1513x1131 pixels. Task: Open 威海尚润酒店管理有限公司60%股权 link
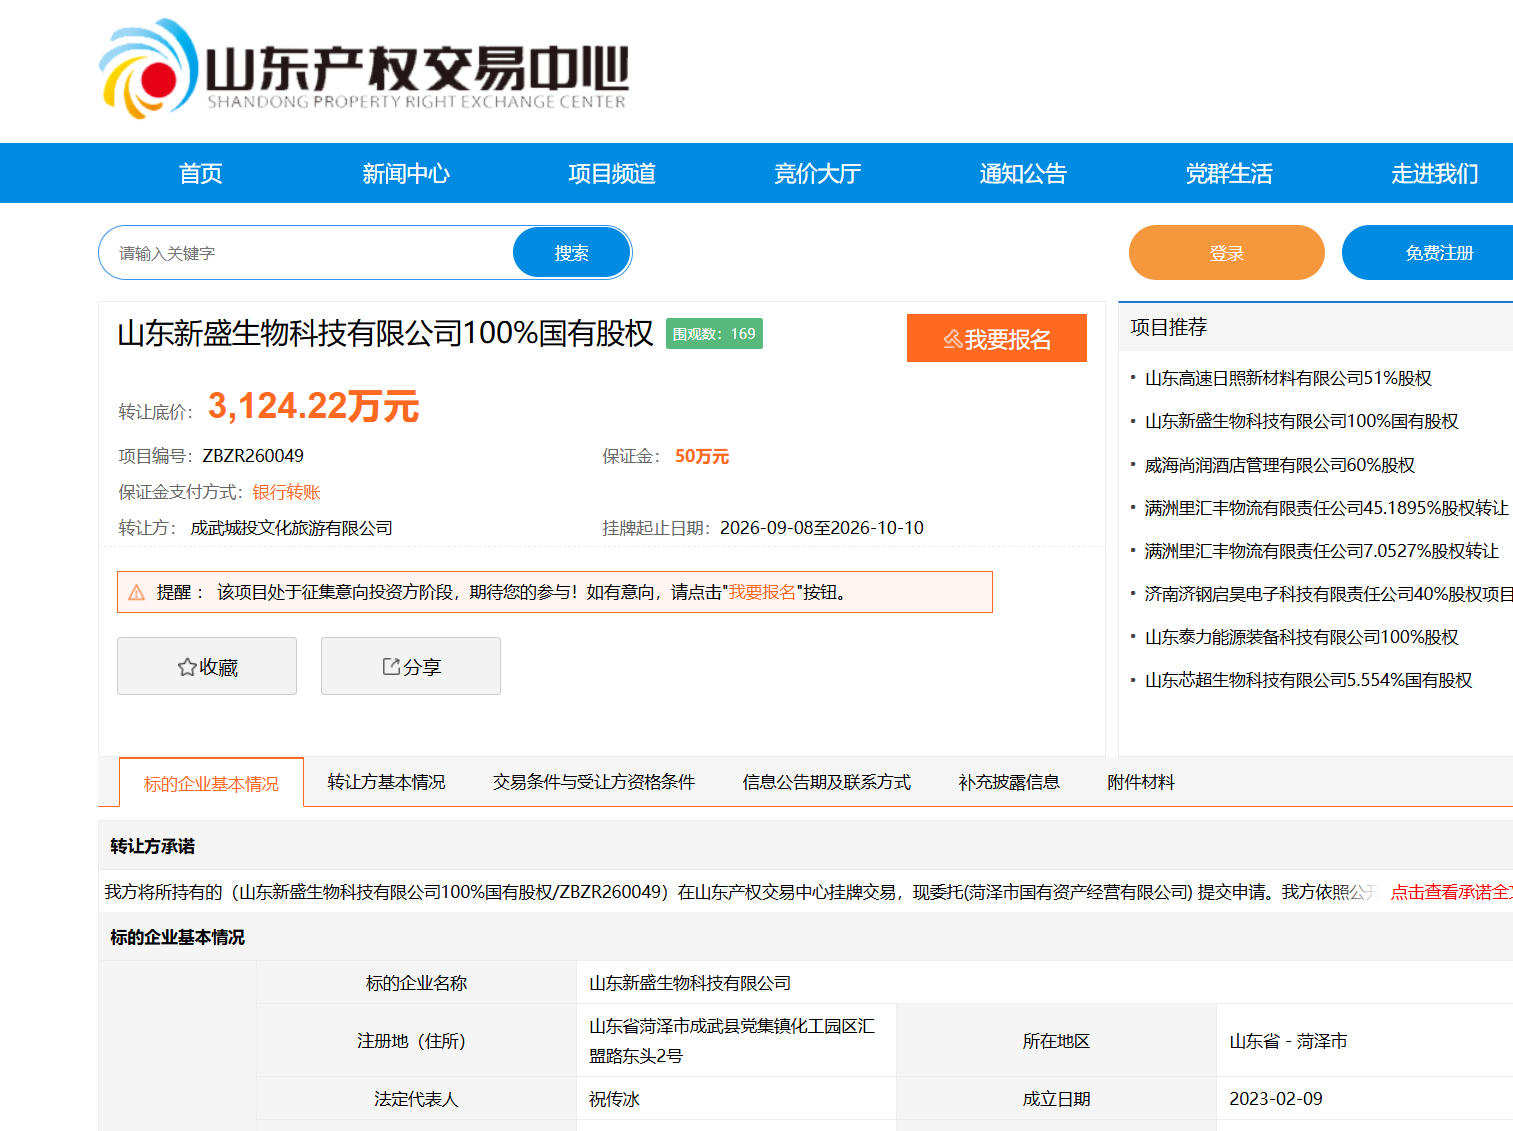(x=1279, y=465)
